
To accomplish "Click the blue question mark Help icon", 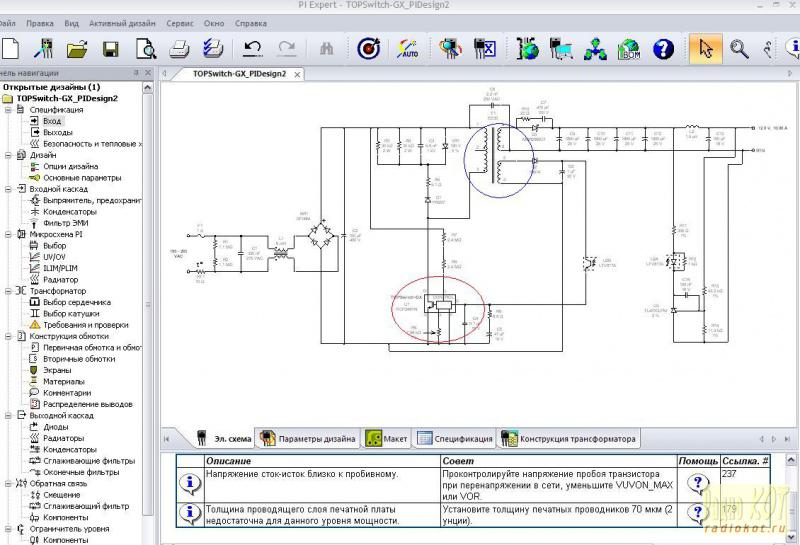I will (x=662, y=48).
